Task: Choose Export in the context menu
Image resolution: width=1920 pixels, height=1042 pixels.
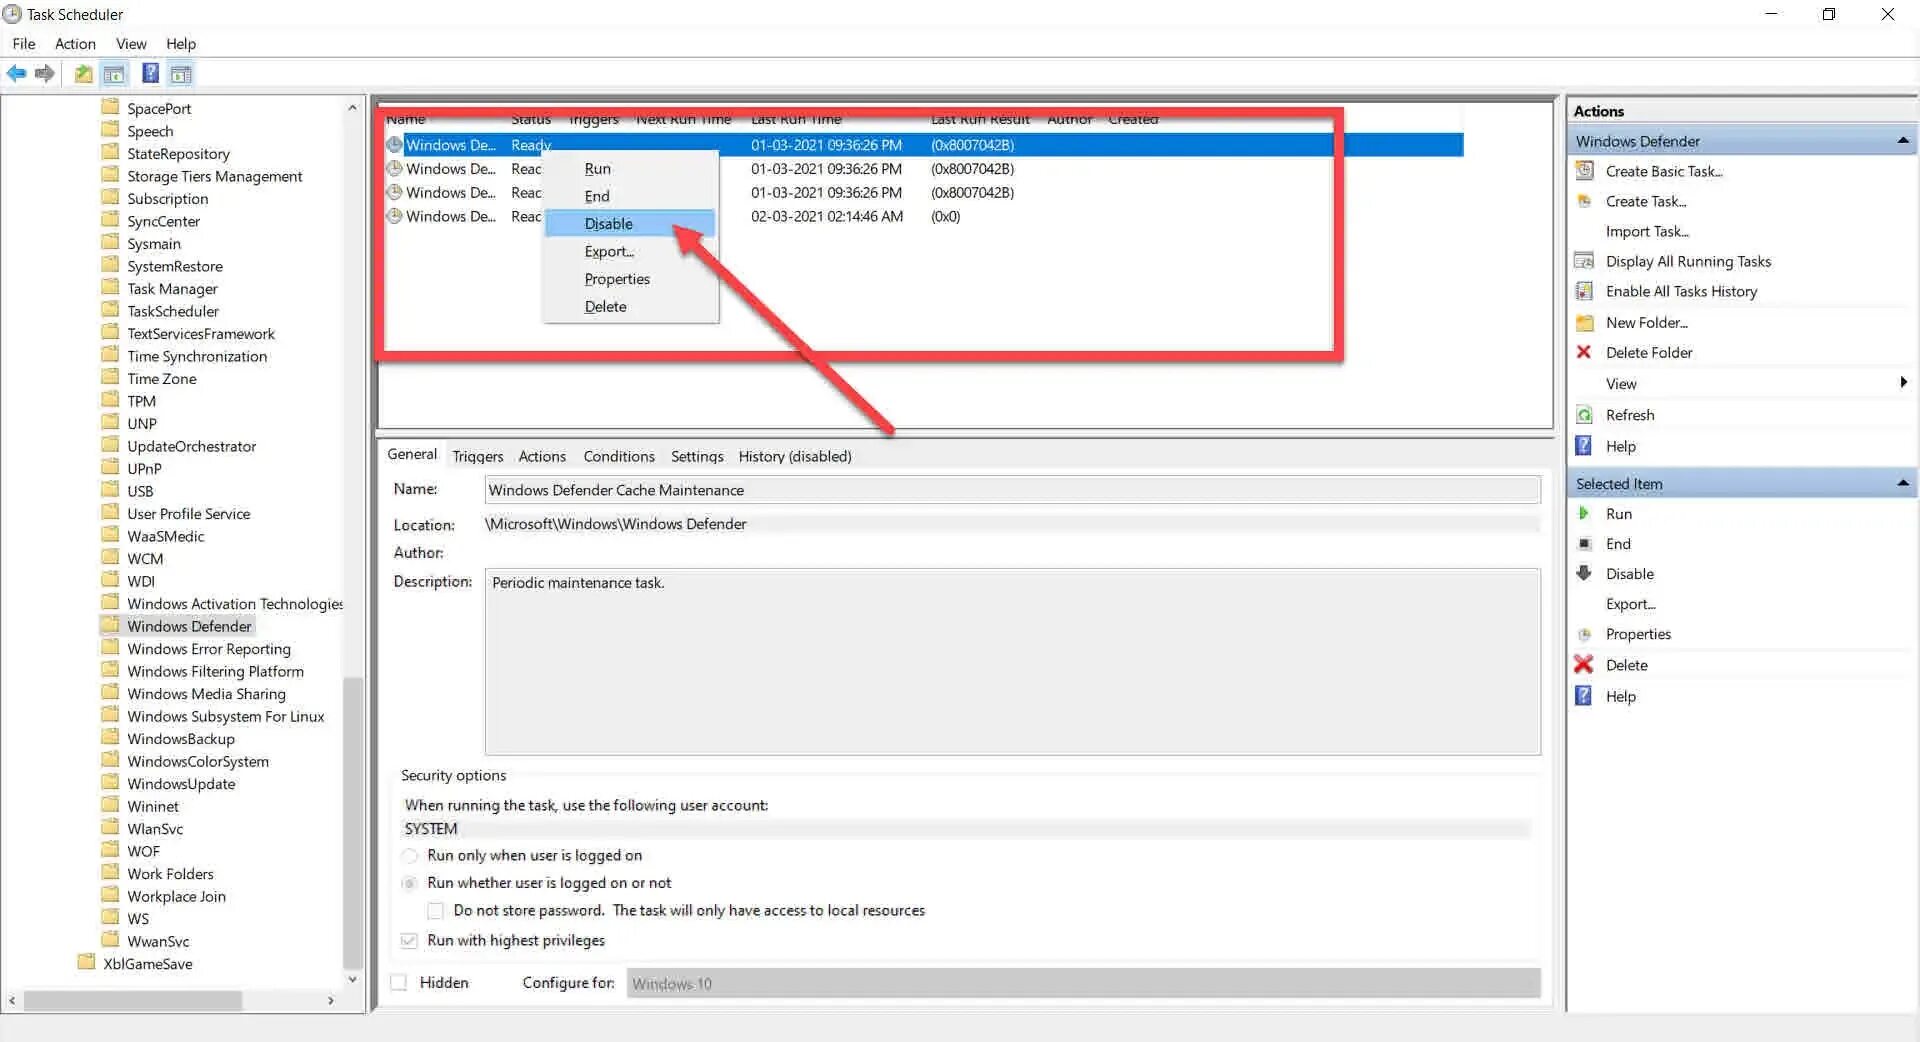Action: [x=630, y=251]
